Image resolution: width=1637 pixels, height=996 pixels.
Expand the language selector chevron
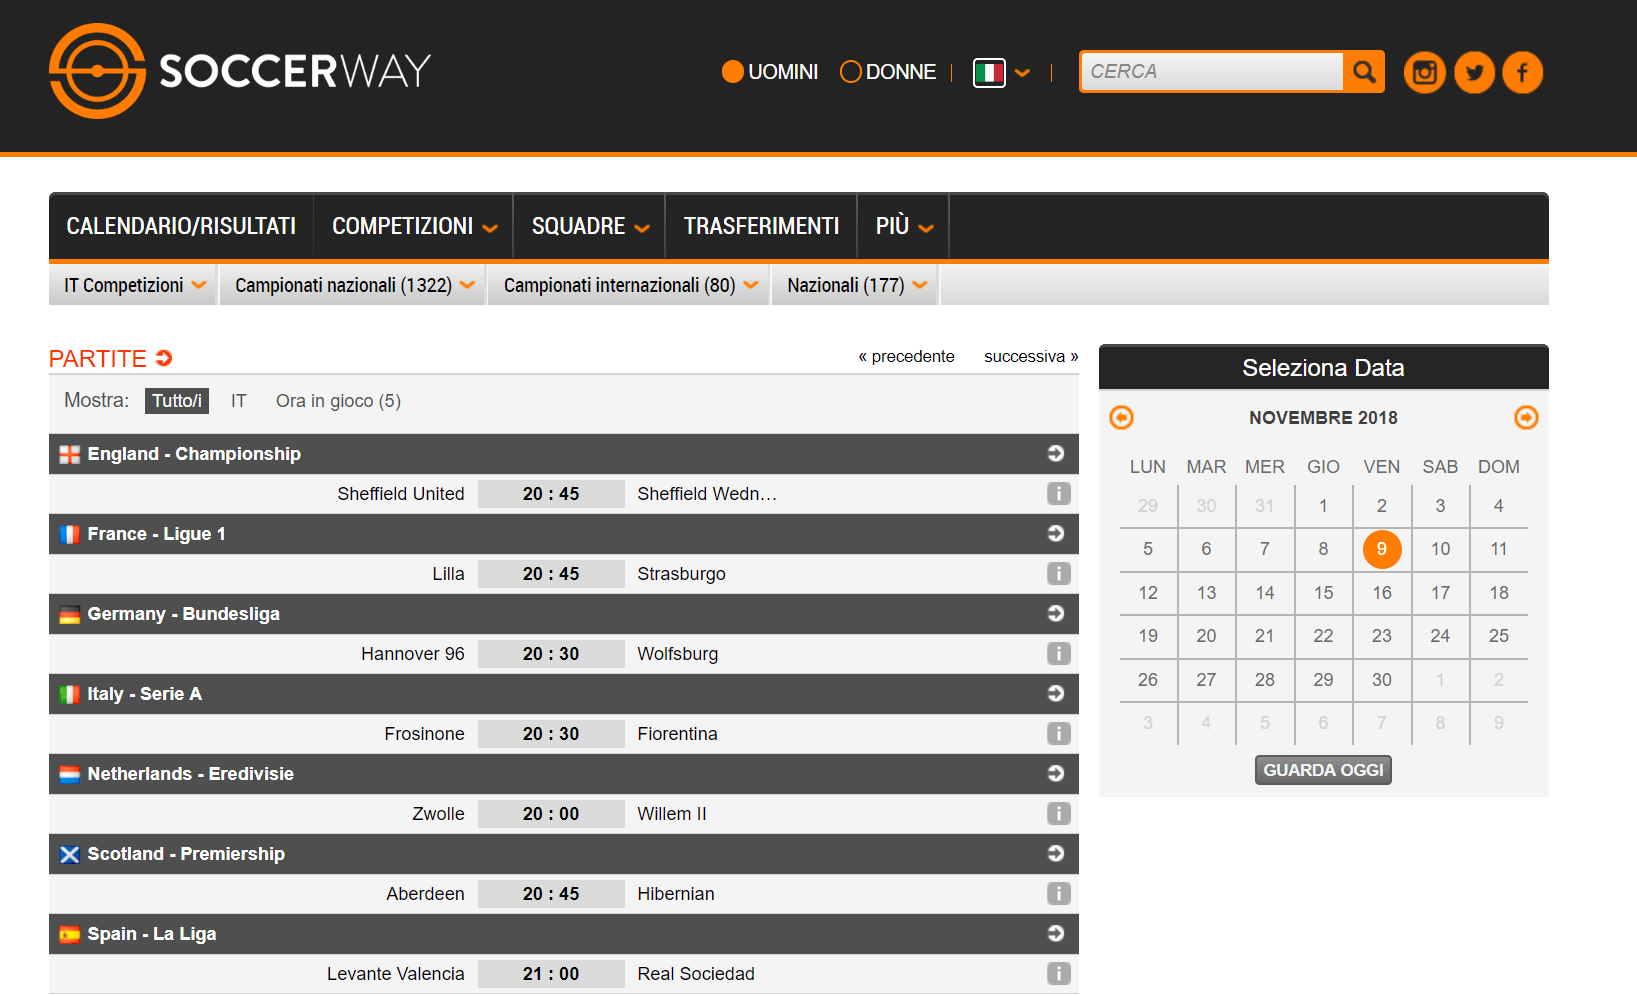pyautogui.click(x=1022, y=73)
